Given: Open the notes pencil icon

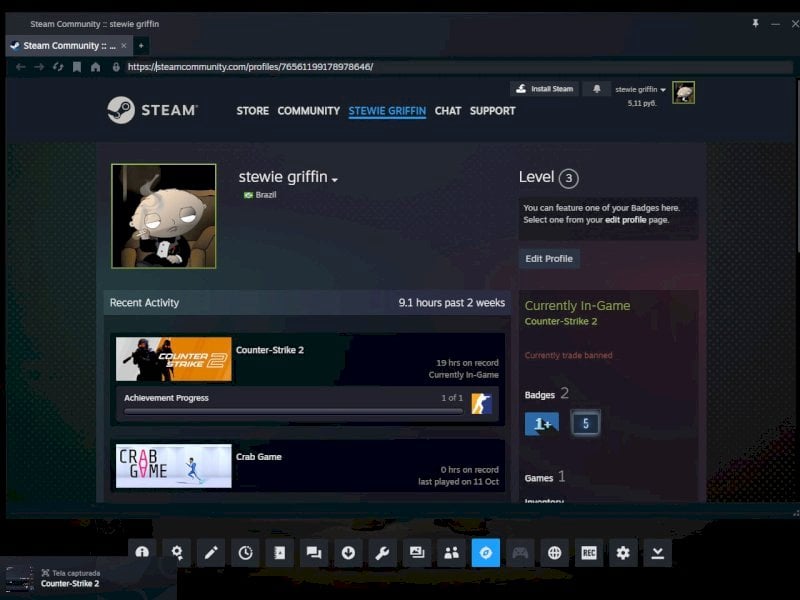Looking at the screenshot, I should pos(211,553).
